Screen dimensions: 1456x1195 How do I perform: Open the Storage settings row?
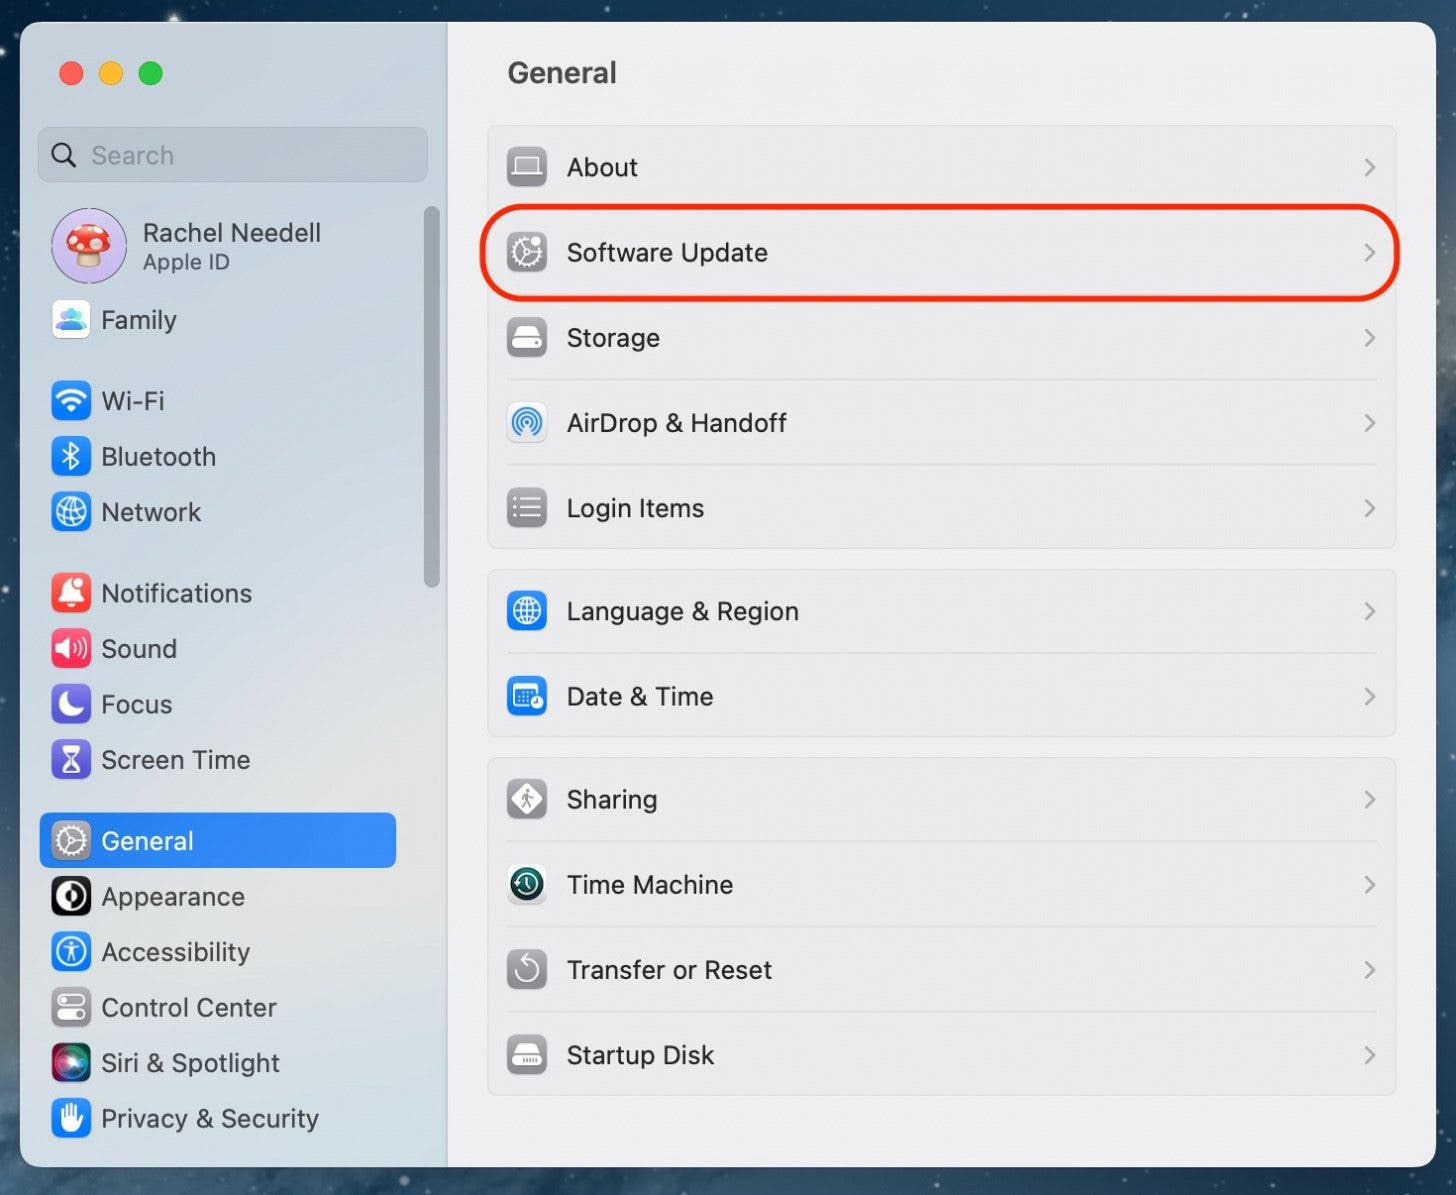tap(940, 338)
